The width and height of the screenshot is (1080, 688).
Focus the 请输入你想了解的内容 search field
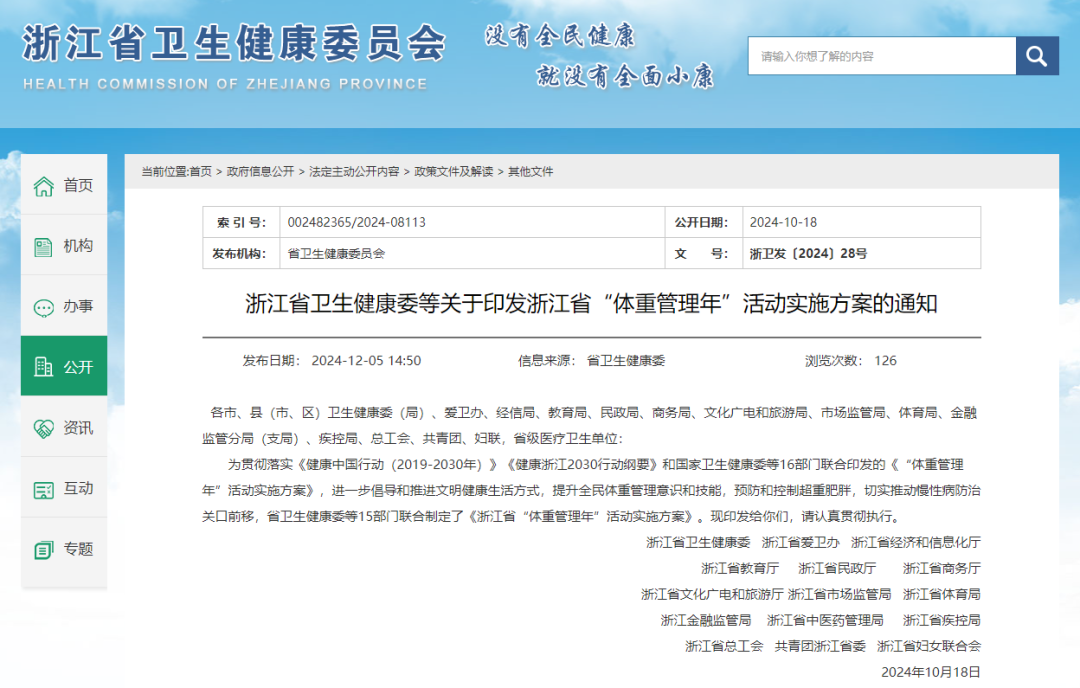[x=882, y=56]
